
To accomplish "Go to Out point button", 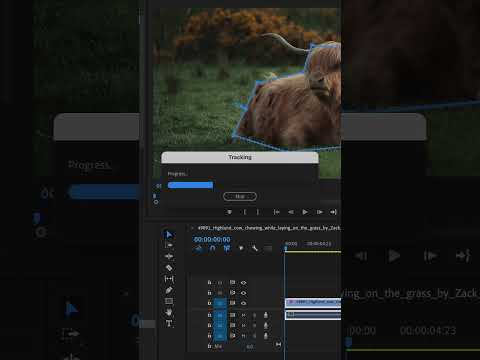I will point(334,212).
